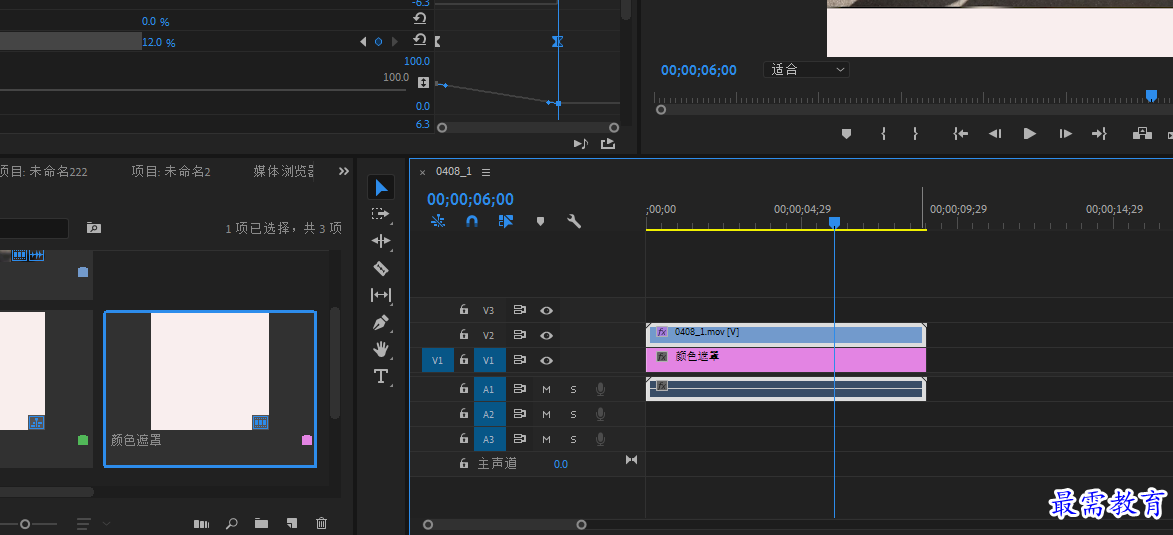The width and height of the screenshot is (1173, 535).
Task: Target the A1 track header label
Action: click(x=489, y=389)
